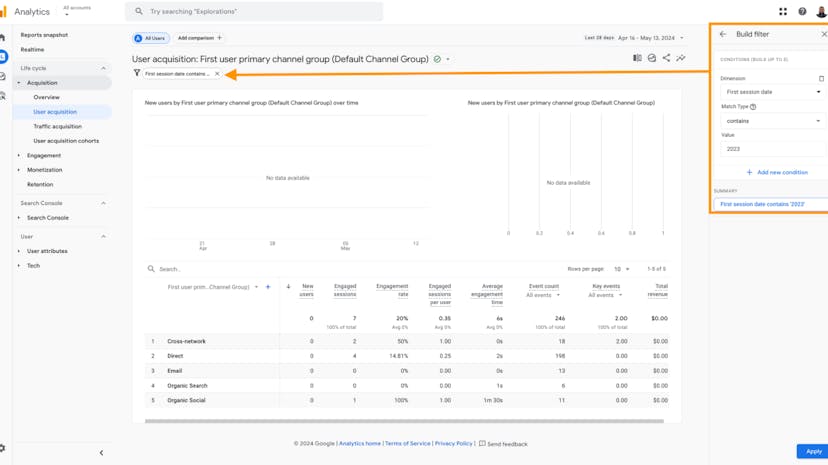This screenshot has width=828, height=465.
Task: Share this report via share icon
Action: [x=666, y=58]
